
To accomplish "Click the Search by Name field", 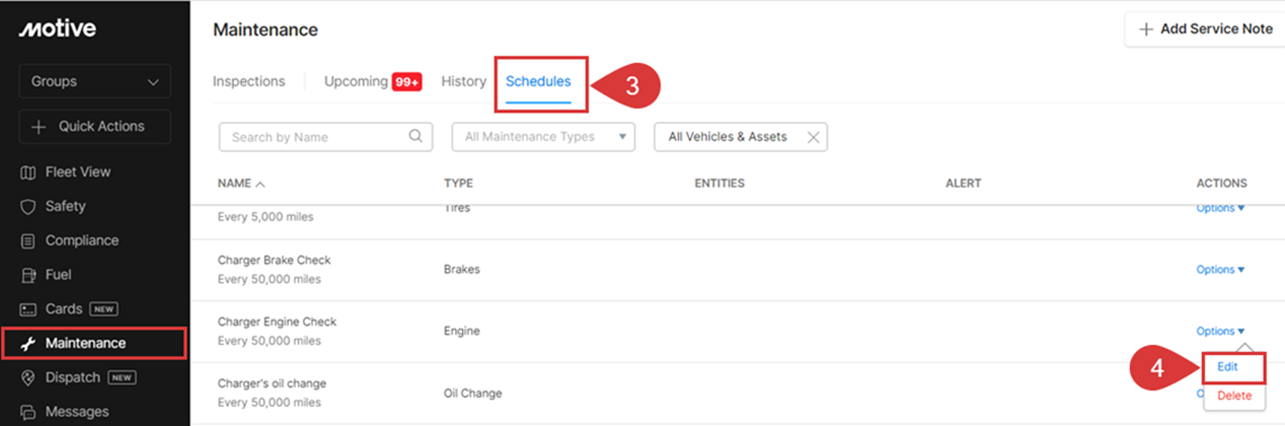I will coord(326,137).
